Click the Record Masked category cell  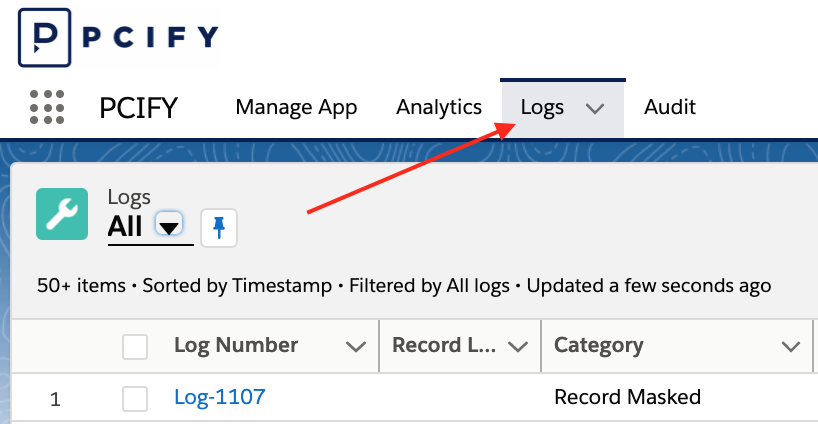627,397
